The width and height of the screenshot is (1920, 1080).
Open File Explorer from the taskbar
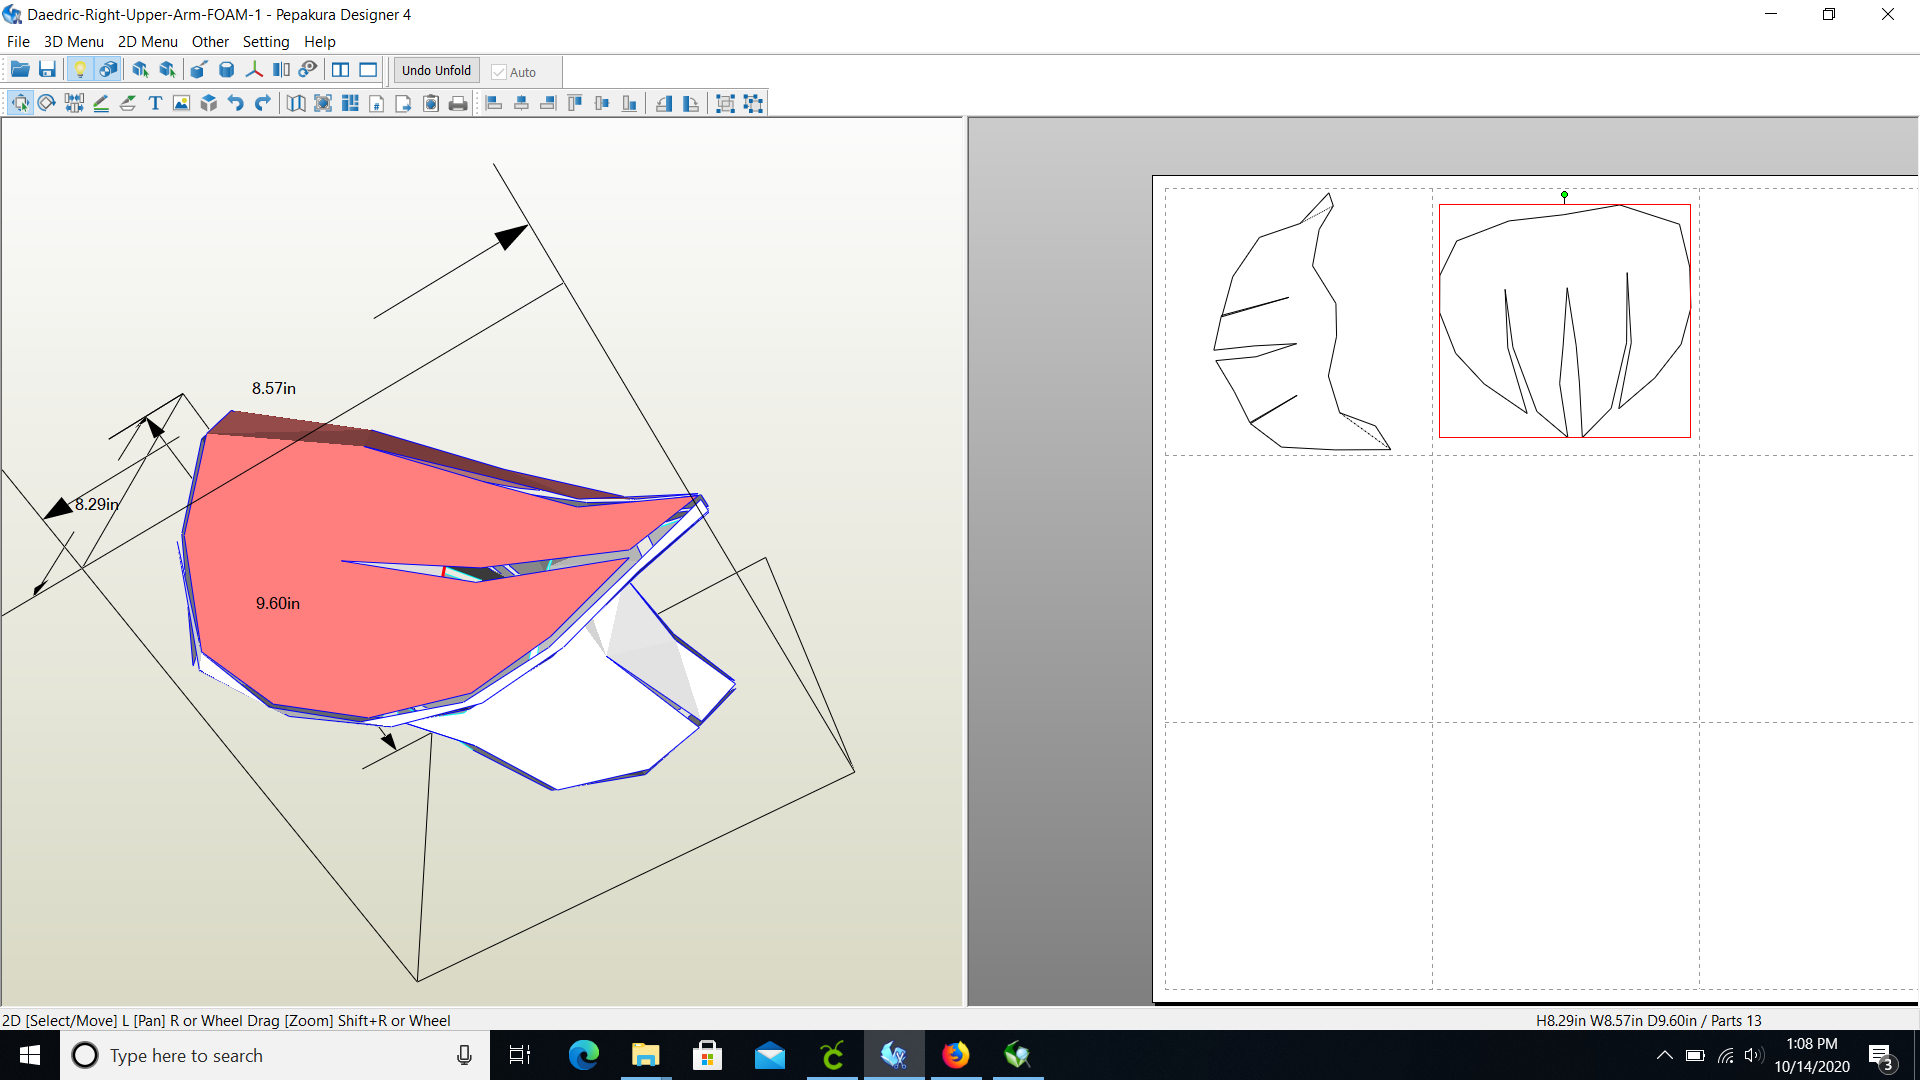pos(646,1055)
